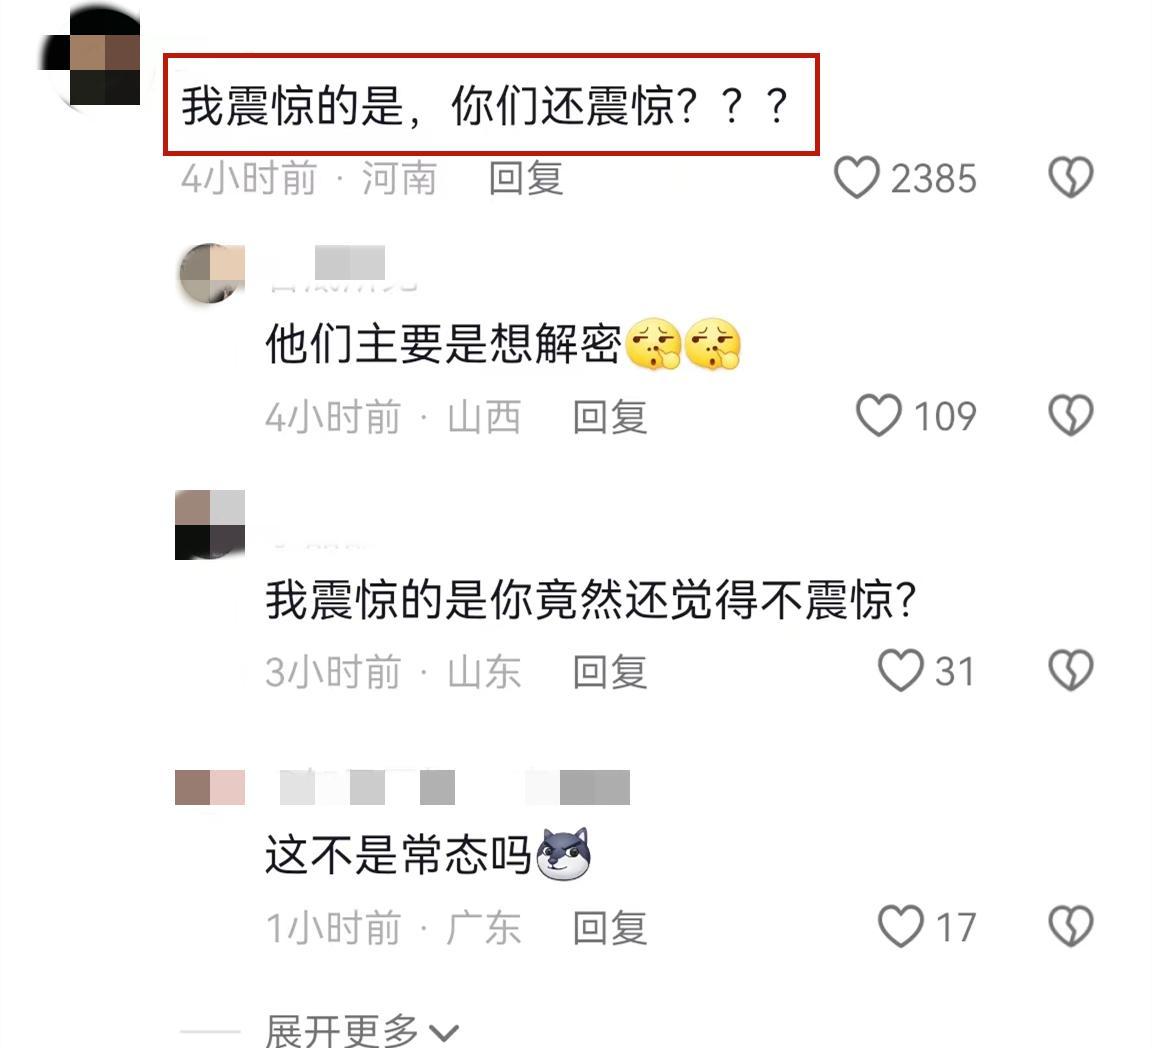Tap broken heart on 山西 reply
Image resolution: width=1152 pixels, height=1048 pixels.
click(x=1070, y=416)
